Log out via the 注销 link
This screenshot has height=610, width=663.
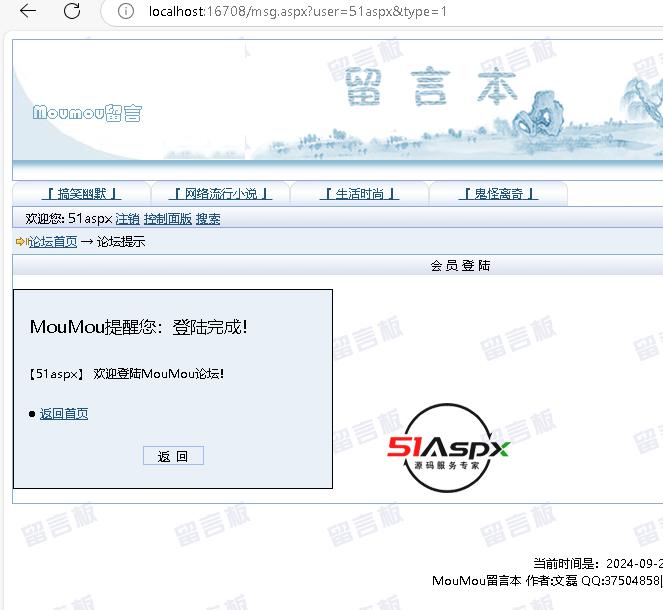[x=127, y=219]
